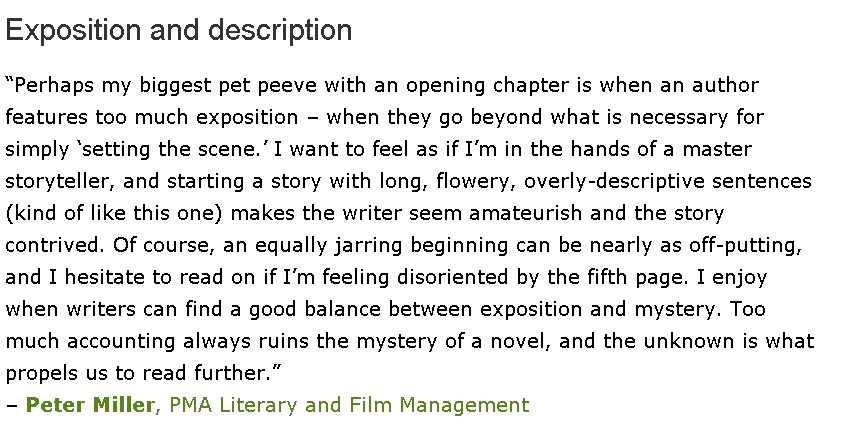868x443 pixels.
Task: Click the word 'storyteller'
Action: pos(60,181)
